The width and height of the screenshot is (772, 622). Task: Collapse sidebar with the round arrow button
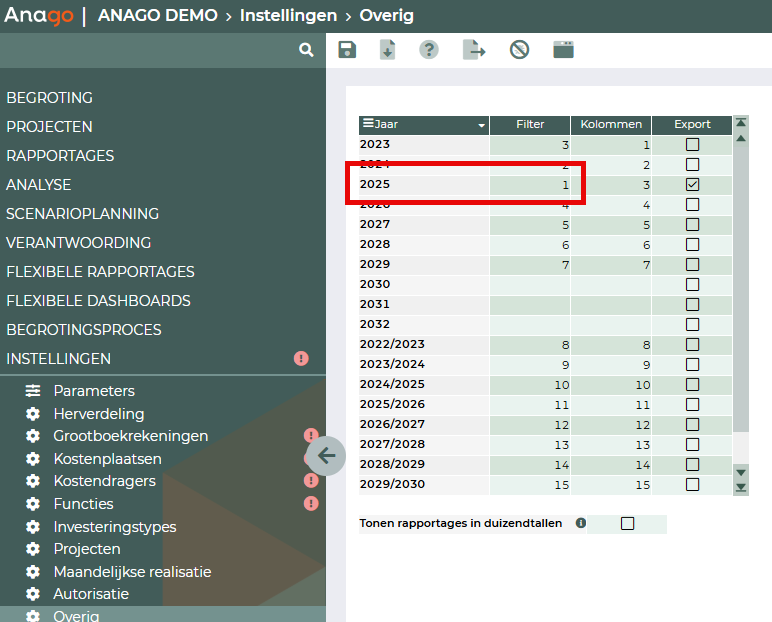click(326, 456)
